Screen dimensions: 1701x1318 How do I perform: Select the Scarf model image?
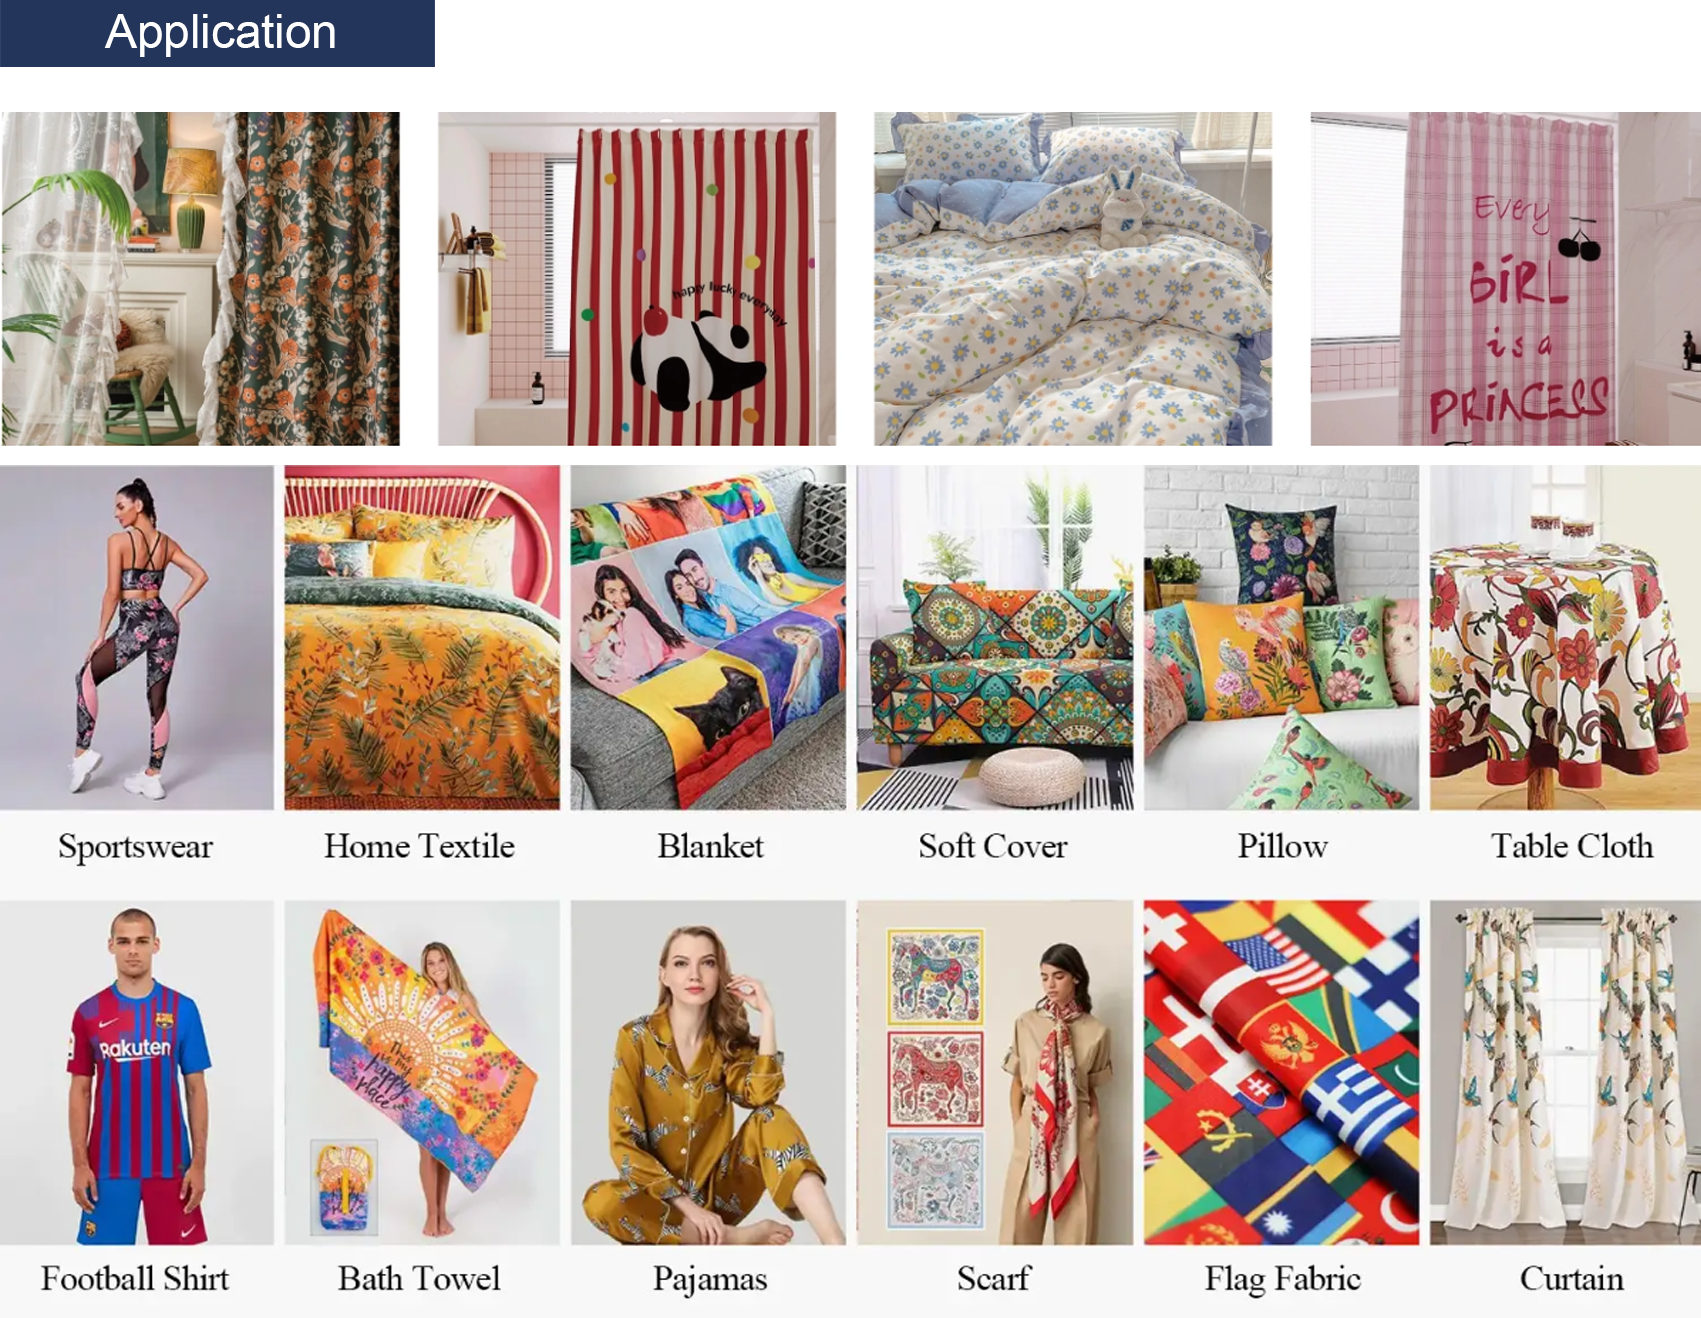pos(995,1073)
